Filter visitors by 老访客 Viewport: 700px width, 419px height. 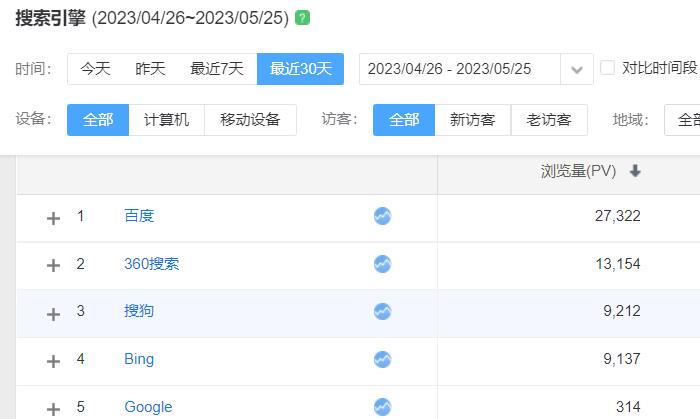click(x=549, y=120)
